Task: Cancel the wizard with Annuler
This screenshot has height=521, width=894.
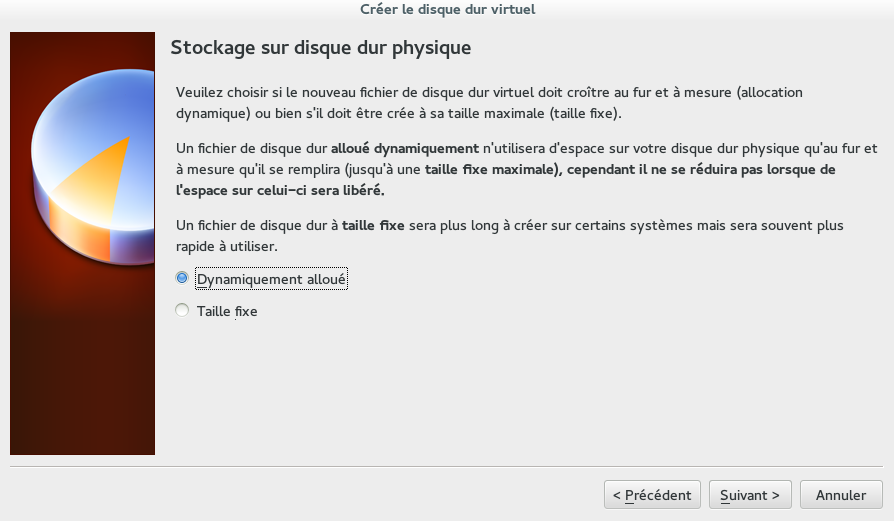Action: [841, 495]
